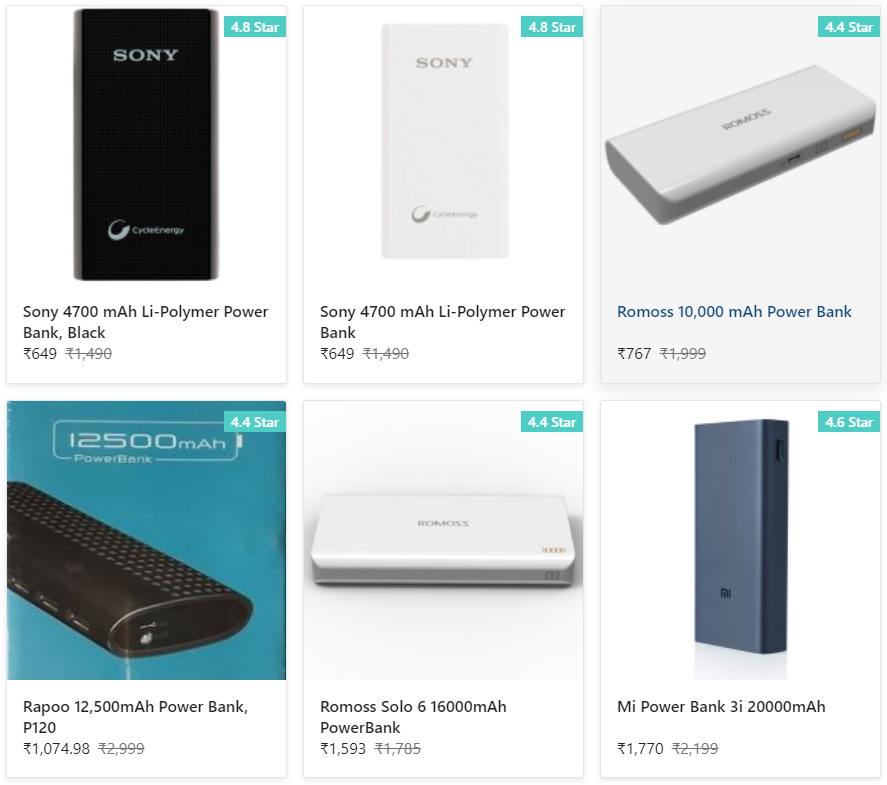Select the Rapoo 12,500mAh Power Bank, P120 title
The width and height of the screenshot is (887, 785).
tap(135, 717)
